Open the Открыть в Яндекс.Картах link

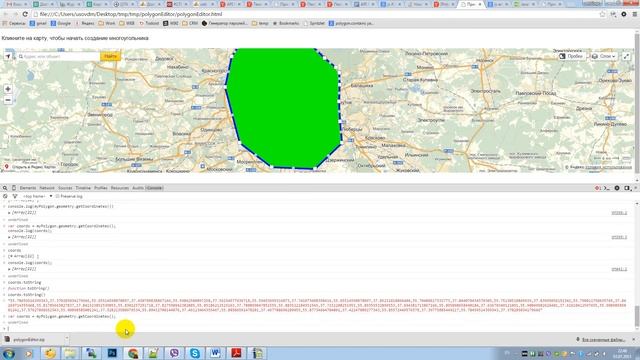click(x=30, y=167)
